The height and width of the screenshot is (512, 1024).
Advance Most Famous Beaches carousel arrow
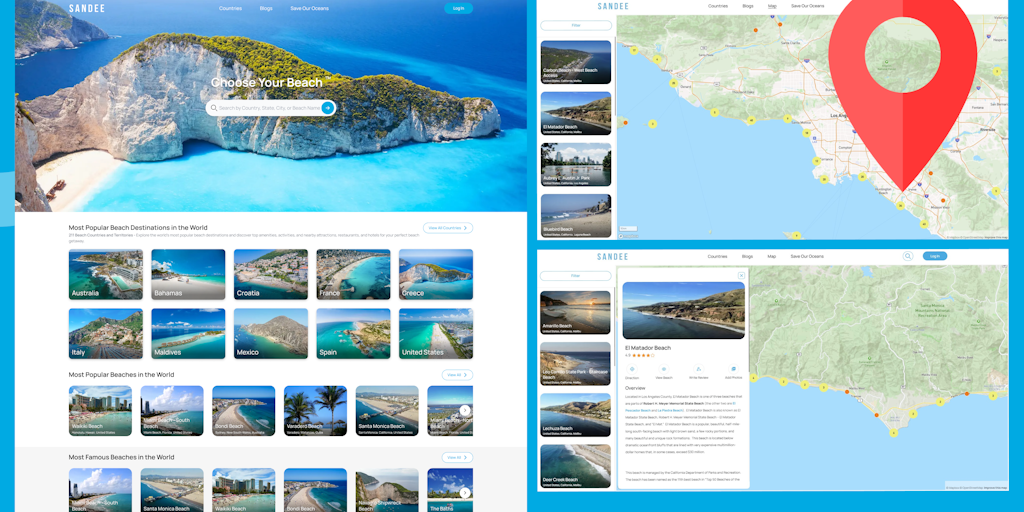click(x=465, y=492)
